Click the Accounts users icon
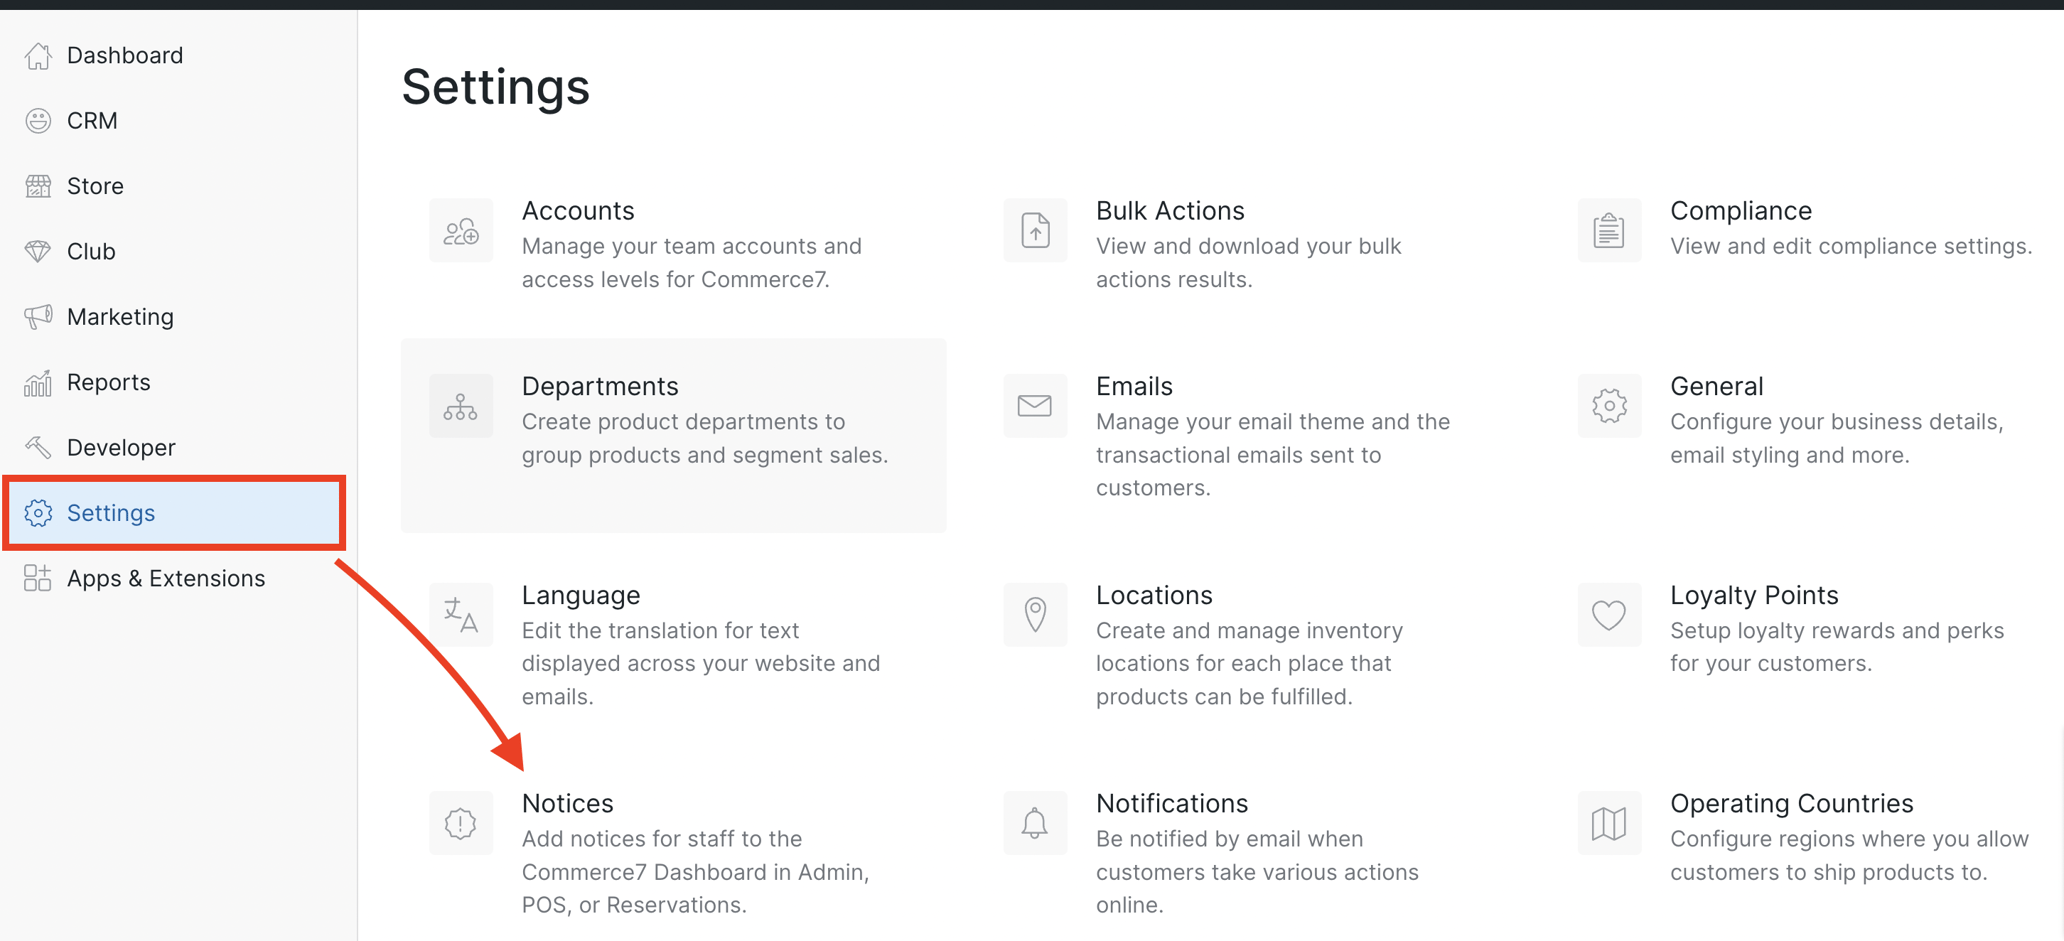The height and width of the screenshot is (941, 2064). (x=461, y=231)
